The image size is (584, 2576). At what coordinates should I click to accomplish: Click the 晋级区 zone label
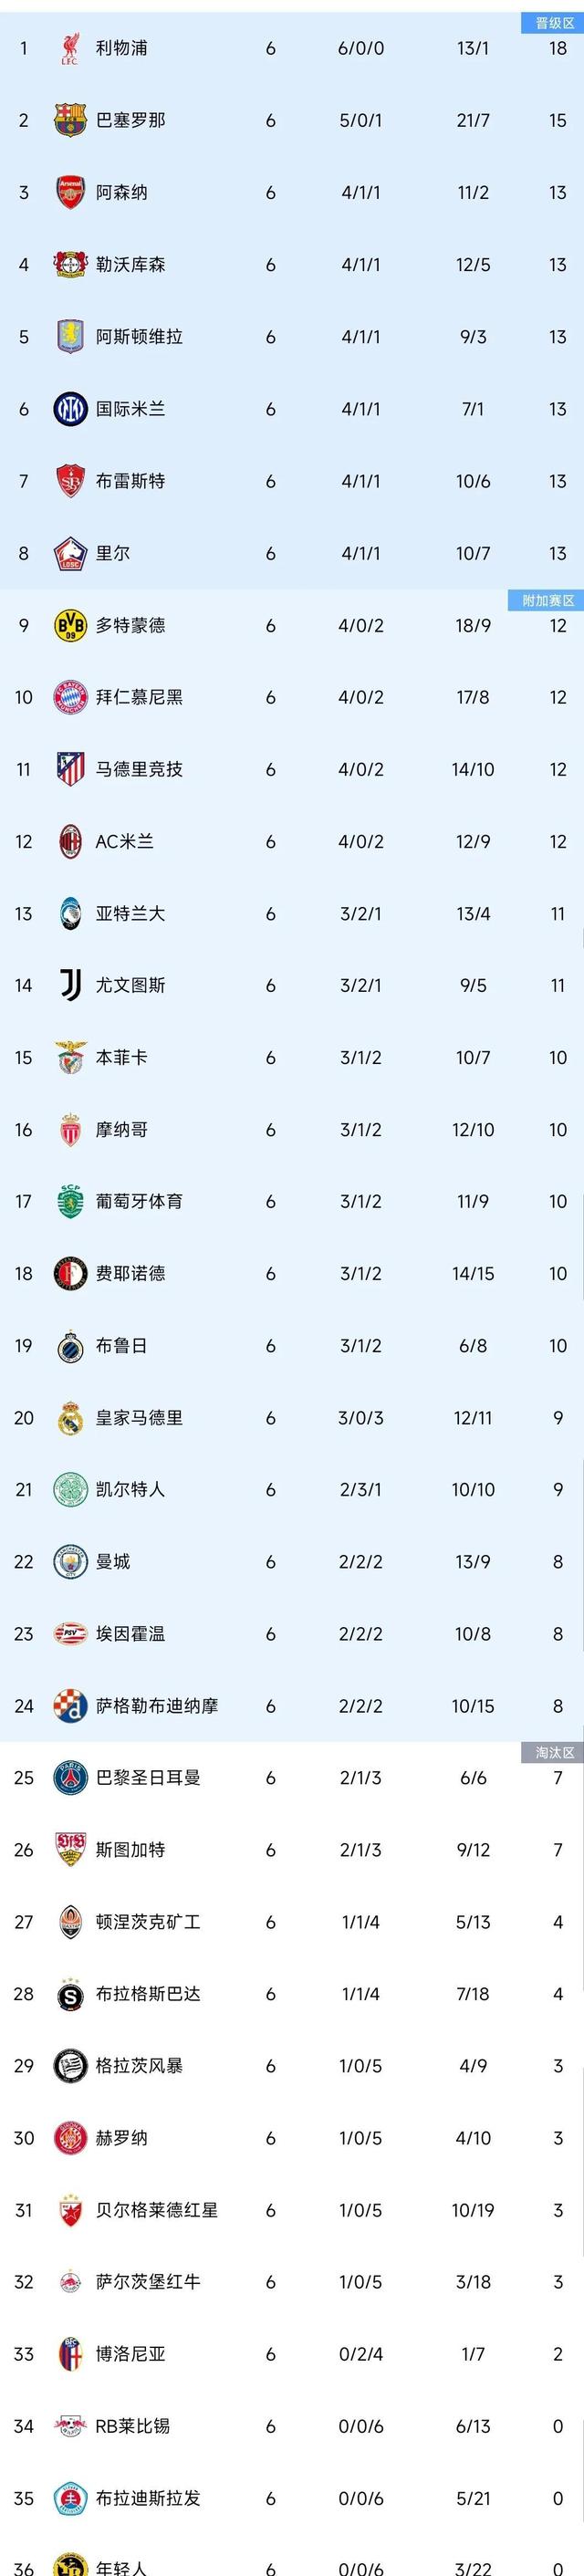tap(553, 23)
